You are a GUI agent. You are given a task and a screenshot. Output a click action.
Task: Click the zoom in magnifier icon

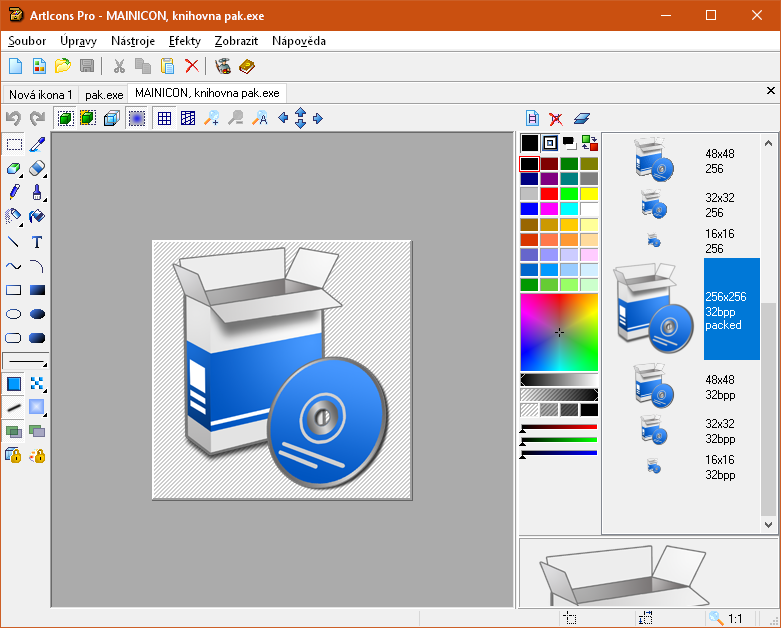(211, 118)
